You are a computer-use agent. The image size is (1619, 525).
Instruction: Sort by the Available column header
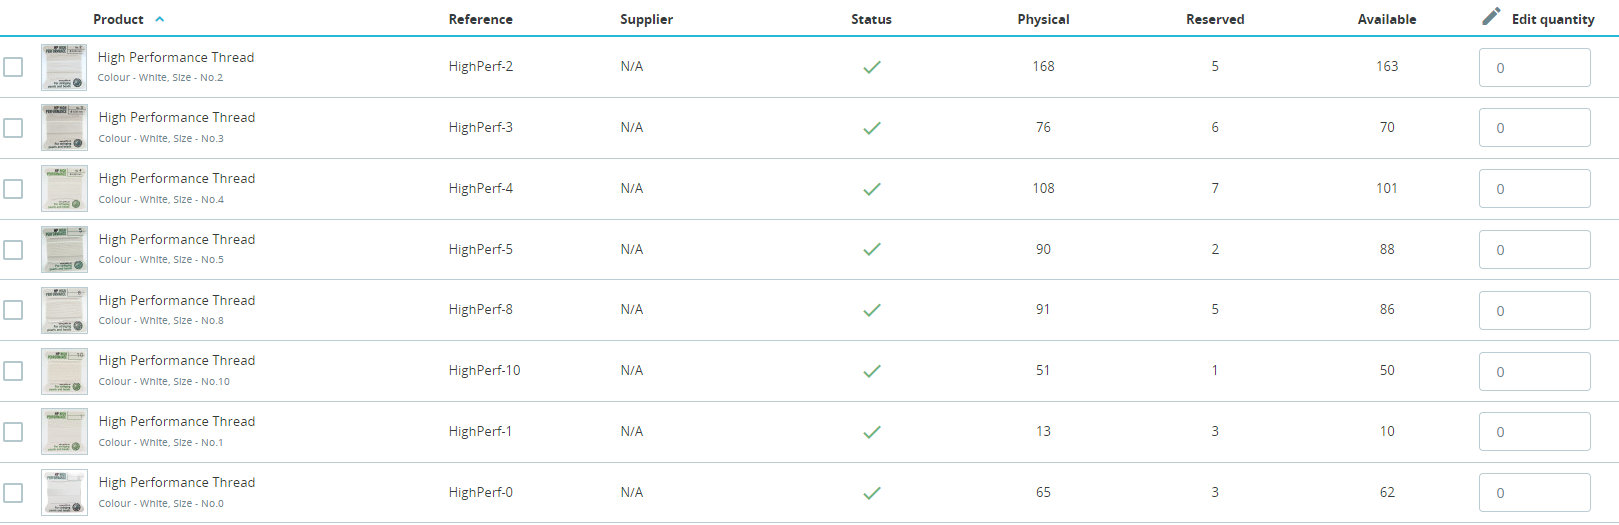click(x=1386, y=19)
